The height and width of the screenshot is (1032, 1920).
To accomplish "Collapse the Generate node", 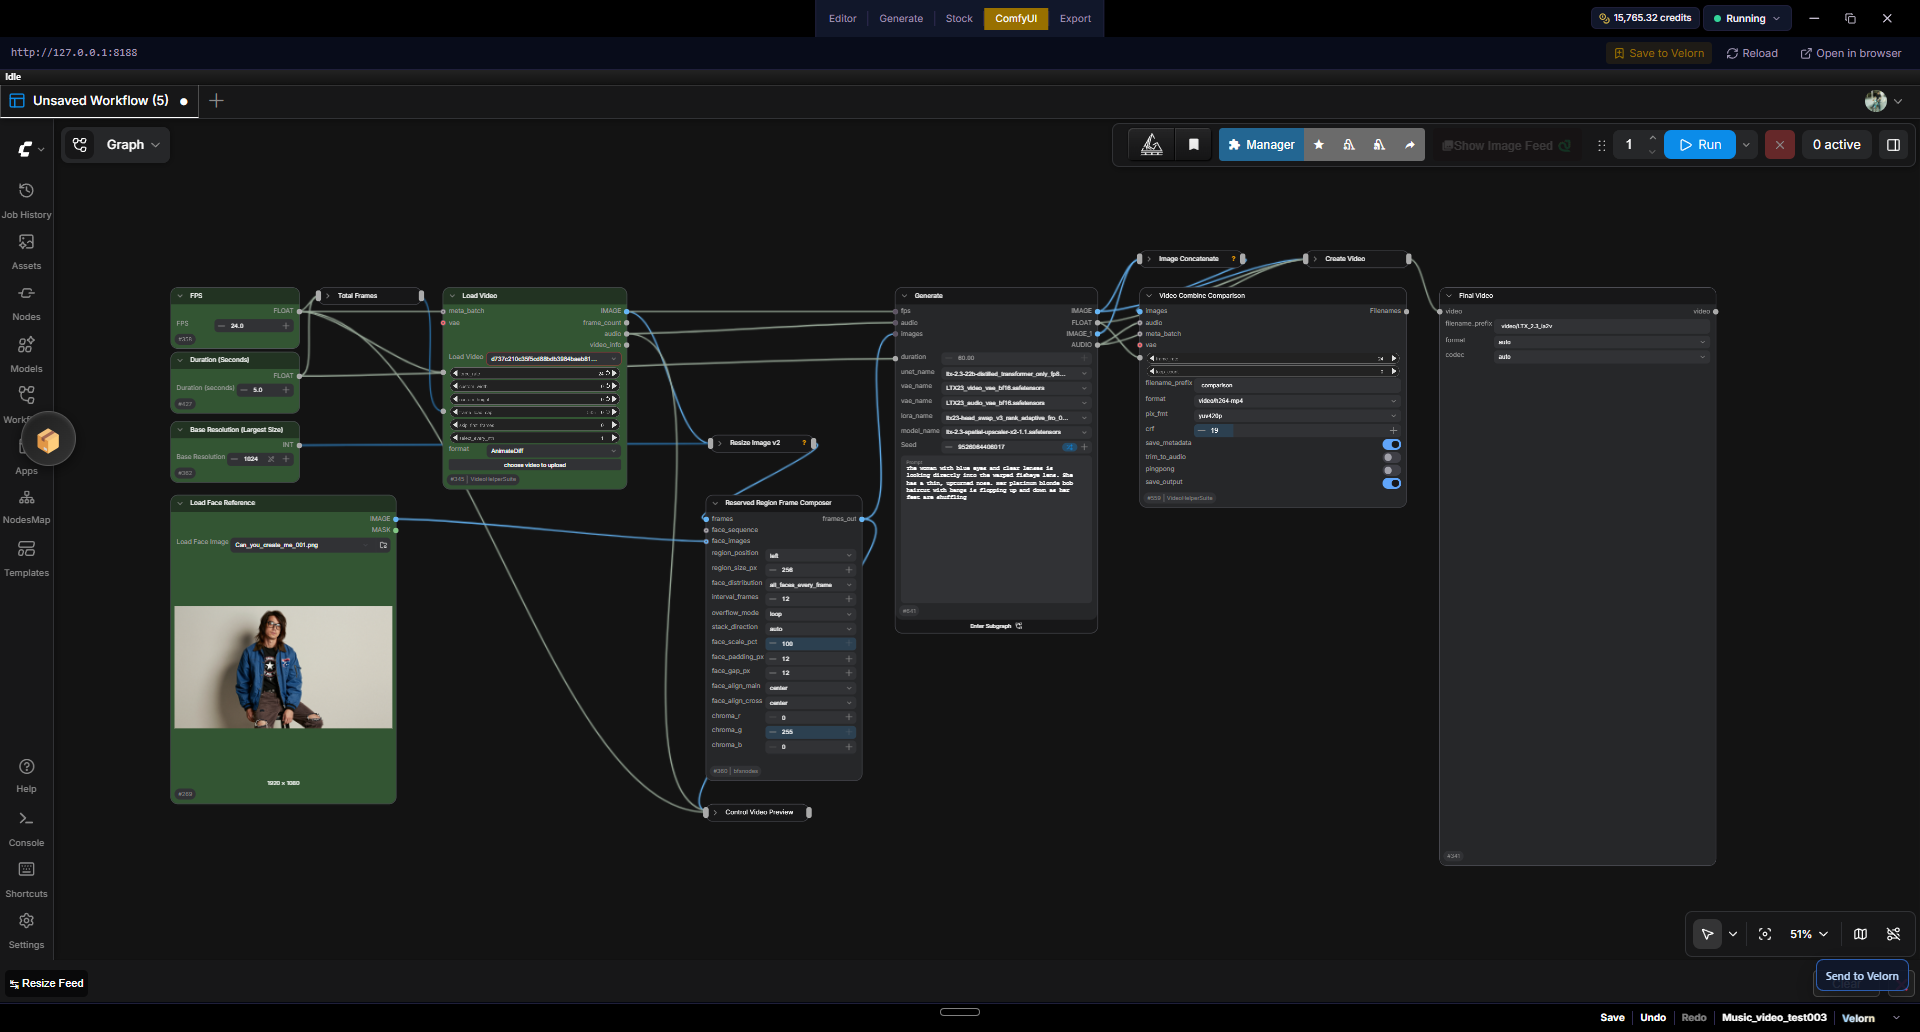I will [x=905, y=296].
